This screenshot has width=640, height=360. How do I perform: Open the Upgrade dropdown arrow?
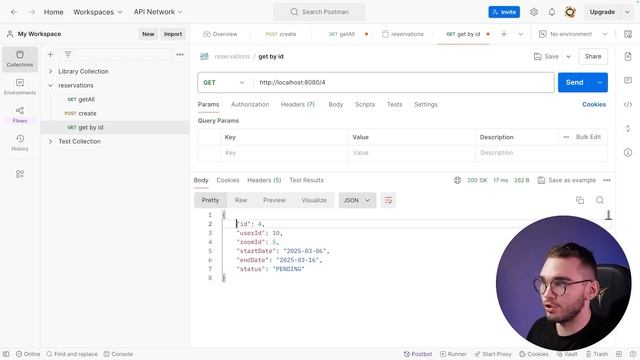627,12
